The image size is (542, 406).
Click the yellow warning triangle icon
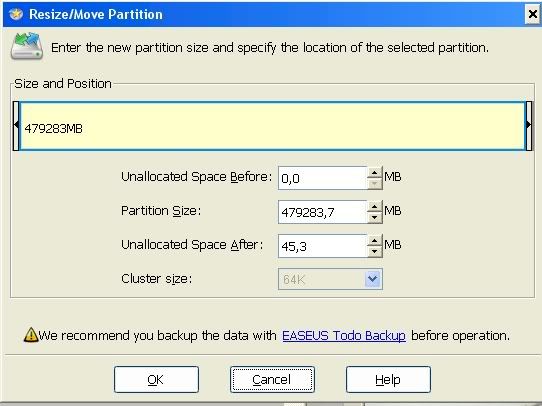coord(31,335)
